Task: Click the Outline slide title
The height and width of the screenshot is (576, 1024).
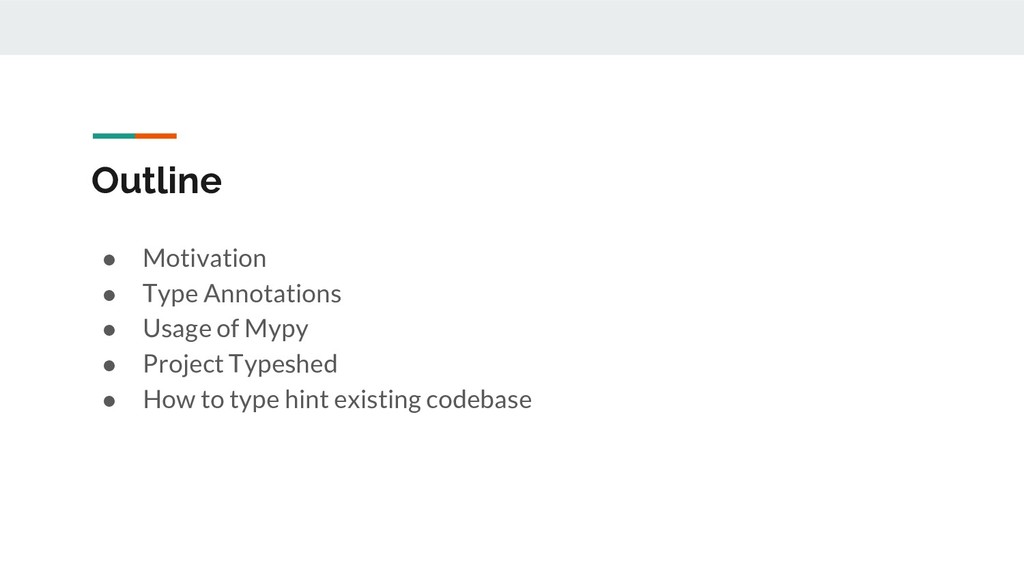Action: pyautogui.click(x=156, y=181)
